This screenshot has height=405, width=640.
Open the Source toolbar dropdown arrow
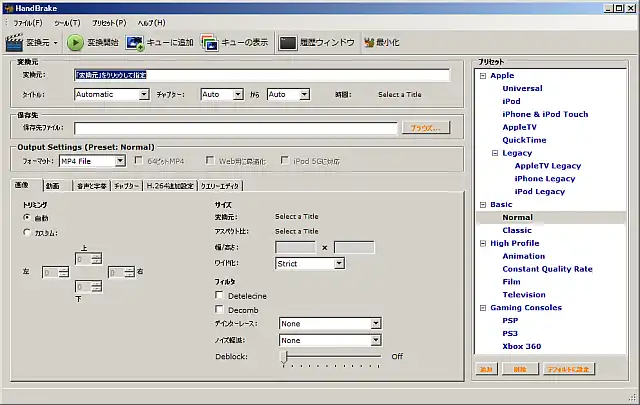click(x=56, y=43)
